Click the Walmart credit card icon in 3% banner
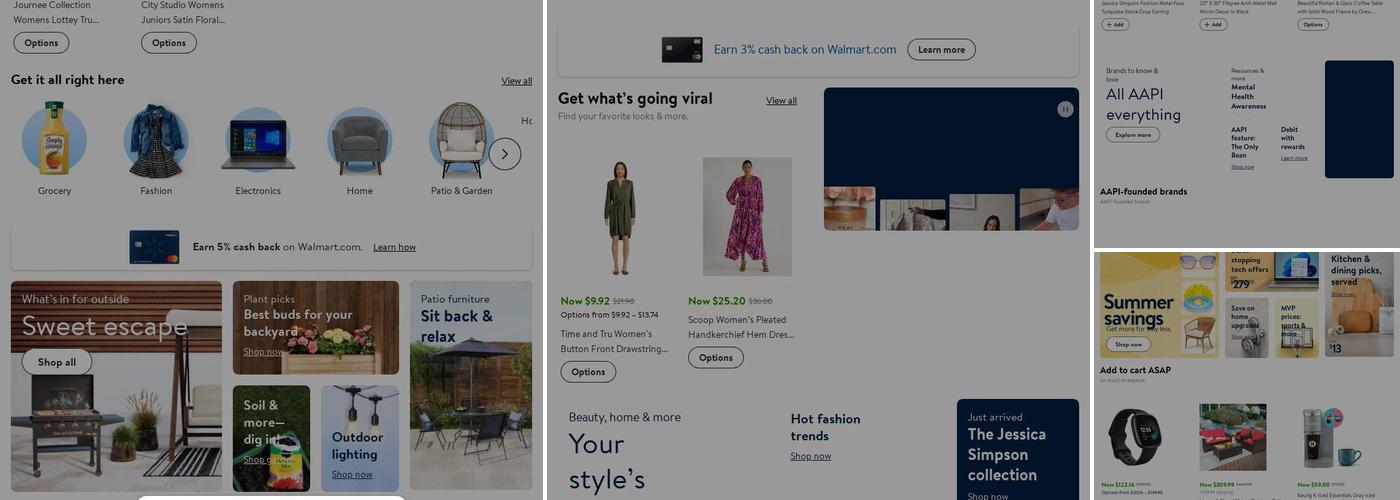The width and height of the screenshot is (1400, 500). coord(682,50)
